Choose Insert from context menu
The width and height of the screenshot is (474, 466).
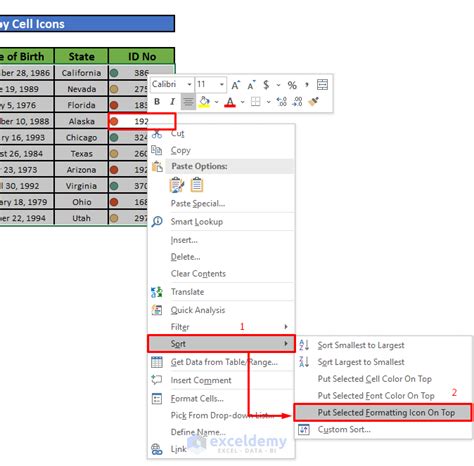(x=184, y=240)
